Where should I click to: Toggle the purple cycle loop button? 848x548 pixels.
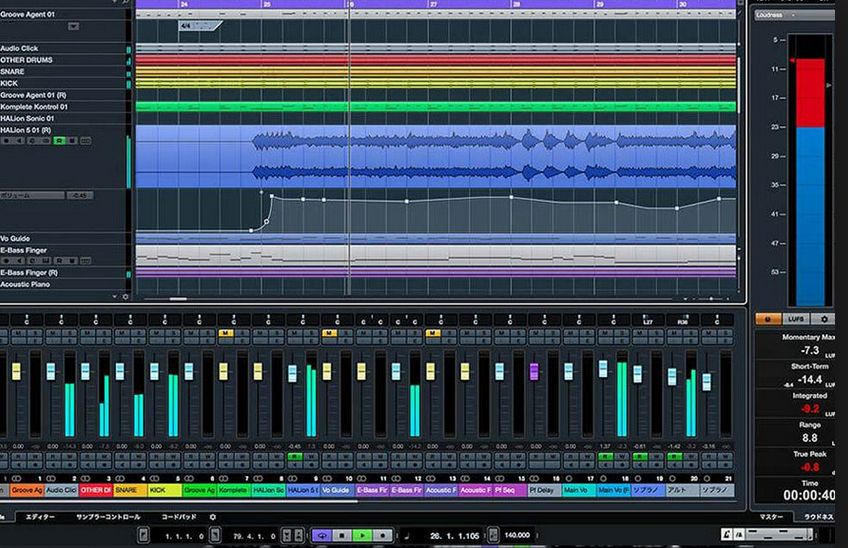click(x=323, y=536)
